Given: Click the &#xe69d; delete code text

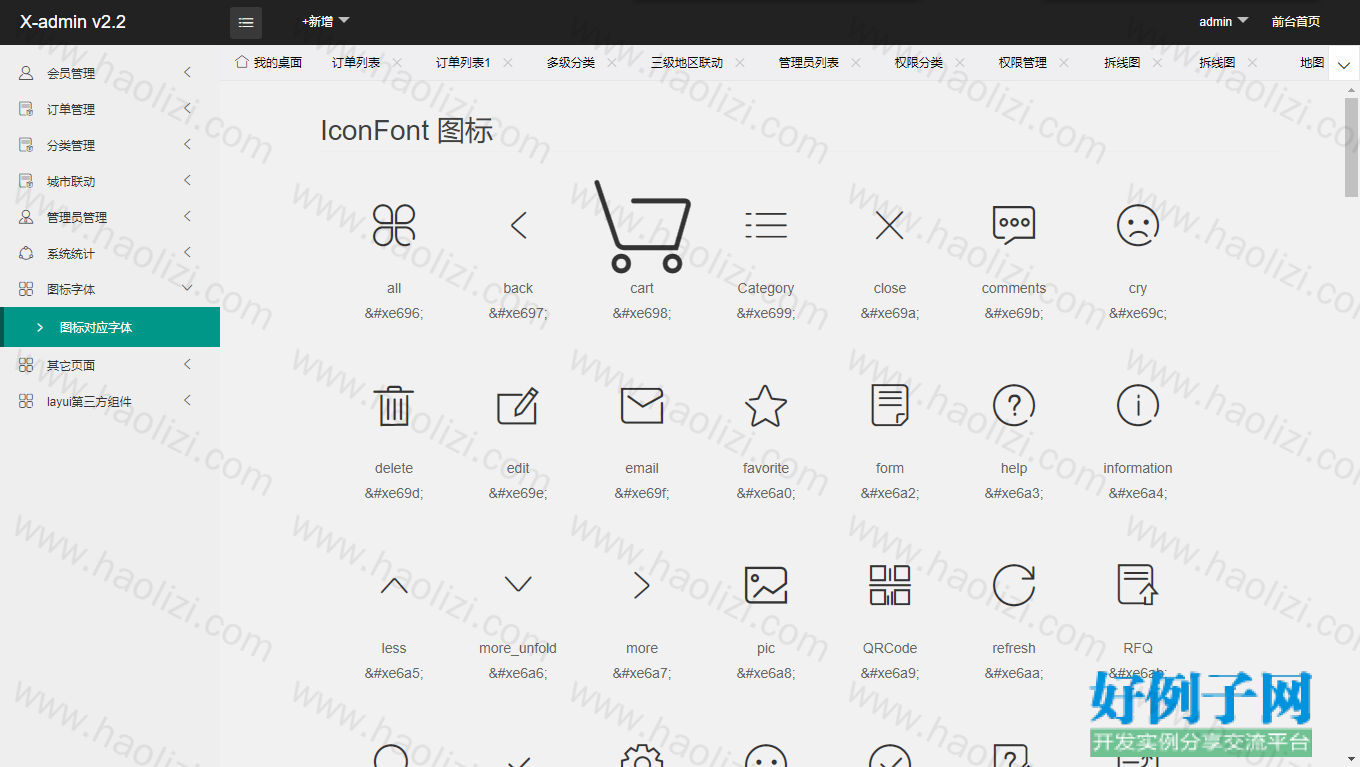Looking at the screenshot, I should tap(394, 493).
